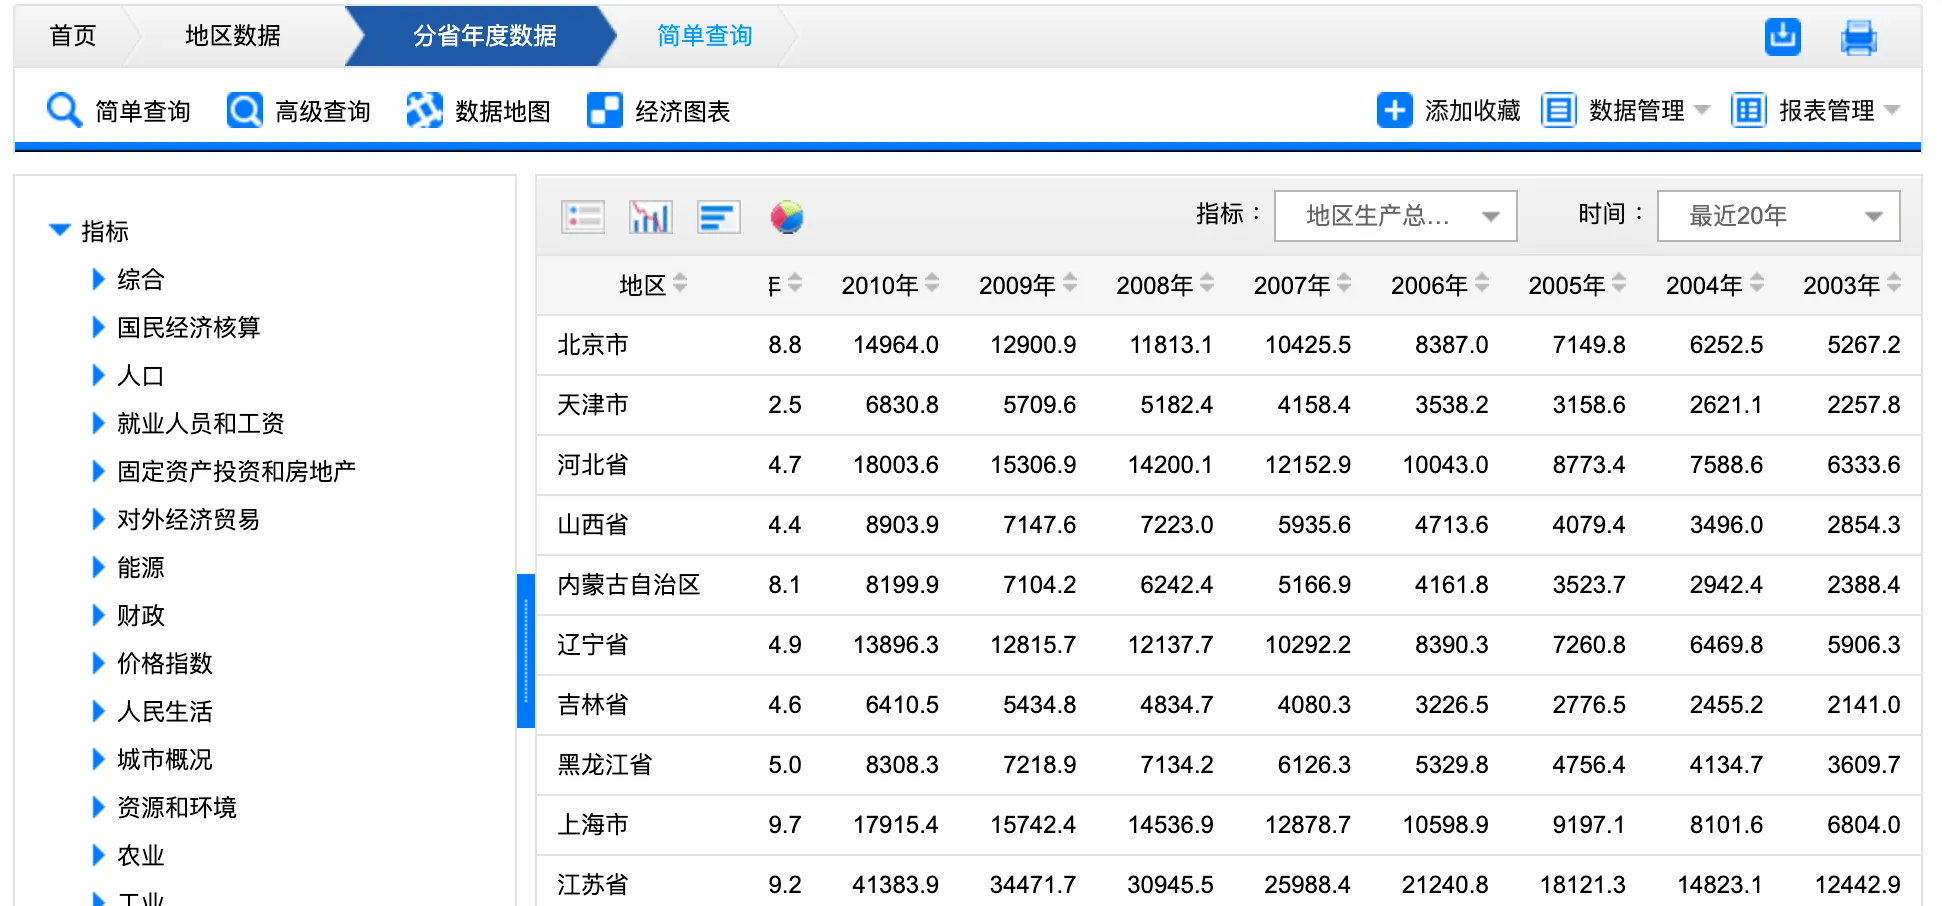Screen dimensions: 1942x906
Task: Click the 辽宁省 2009年 value 12815.7
Action: [1033, 645]
